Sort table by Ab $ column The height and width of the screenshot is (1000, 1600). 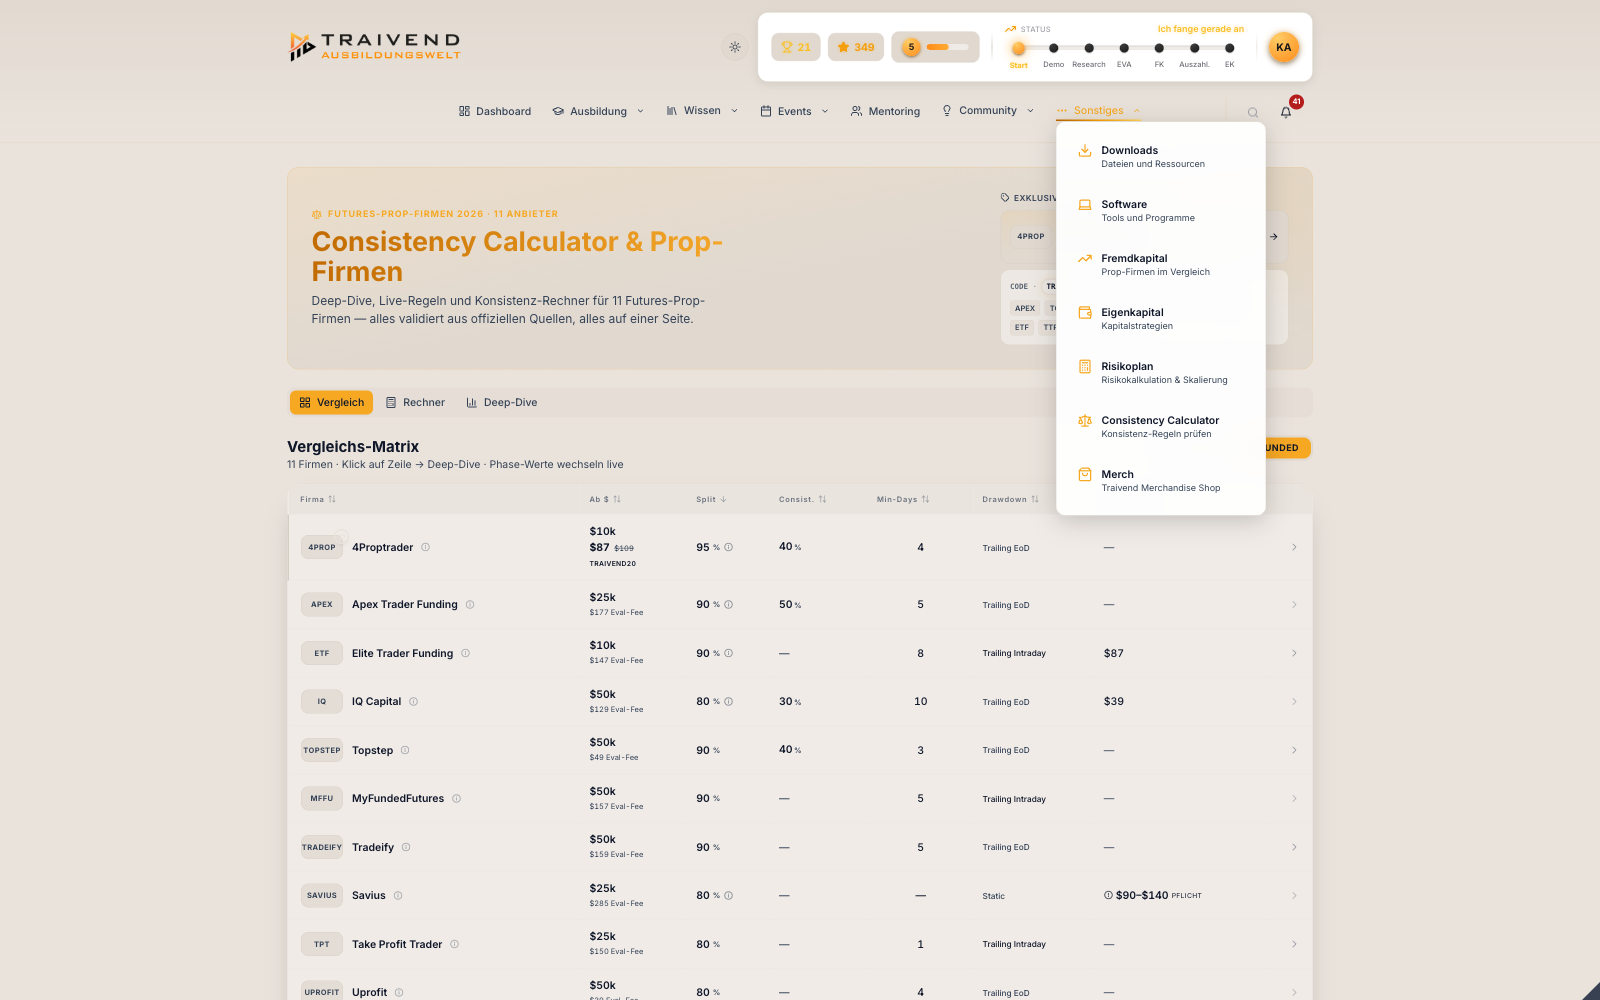click(605, 499)
